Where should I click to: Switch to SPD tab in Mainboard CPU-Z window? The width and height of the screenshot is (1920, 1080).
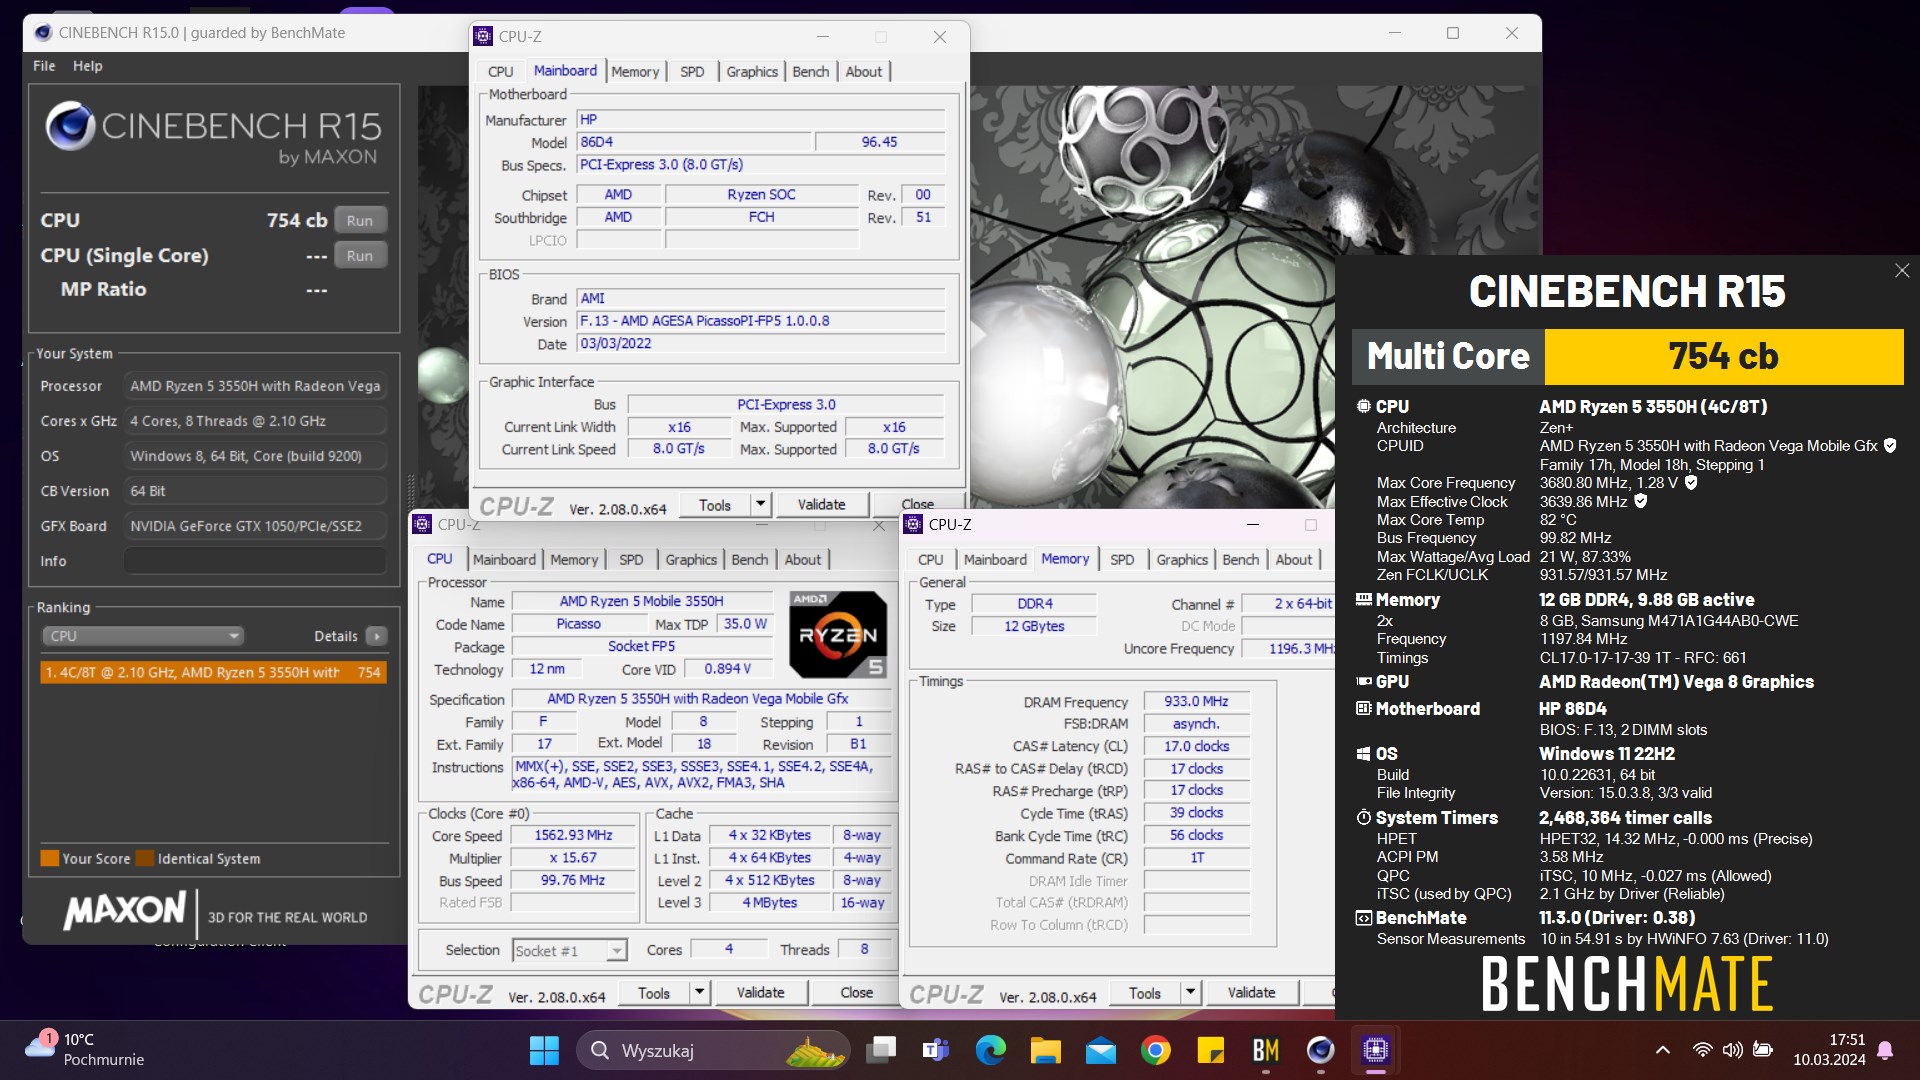point(692,72)
